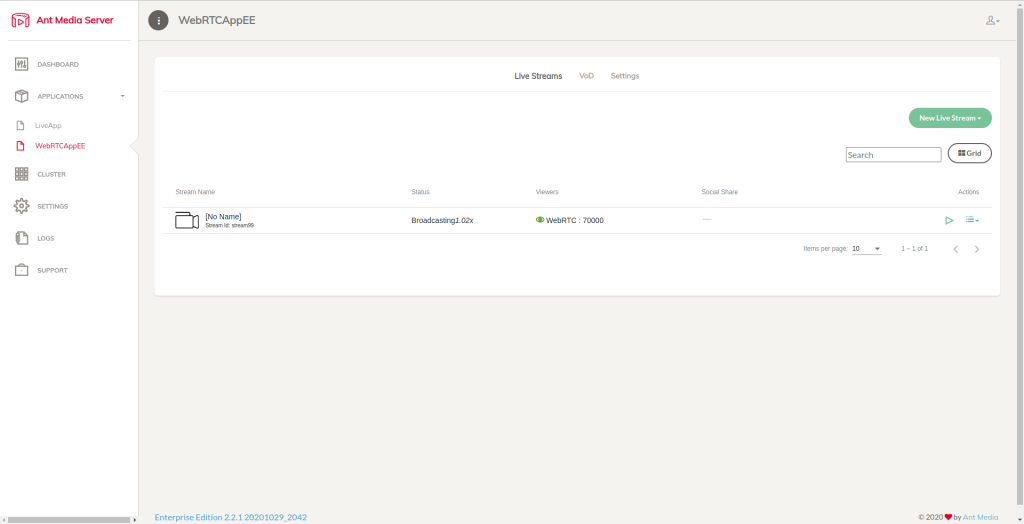Switch to the application Settings tab

[625, 76]
